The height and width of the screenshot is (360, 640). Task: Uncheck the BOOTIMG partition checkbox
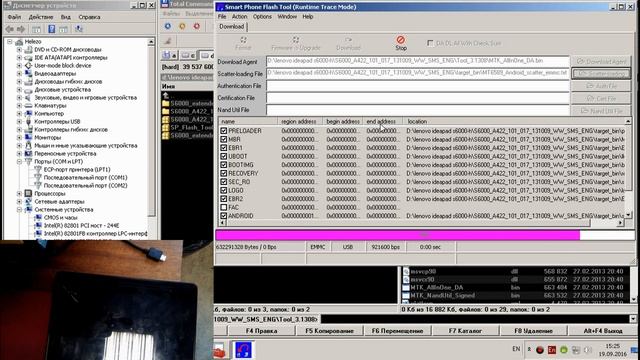[x=223, y=165]
